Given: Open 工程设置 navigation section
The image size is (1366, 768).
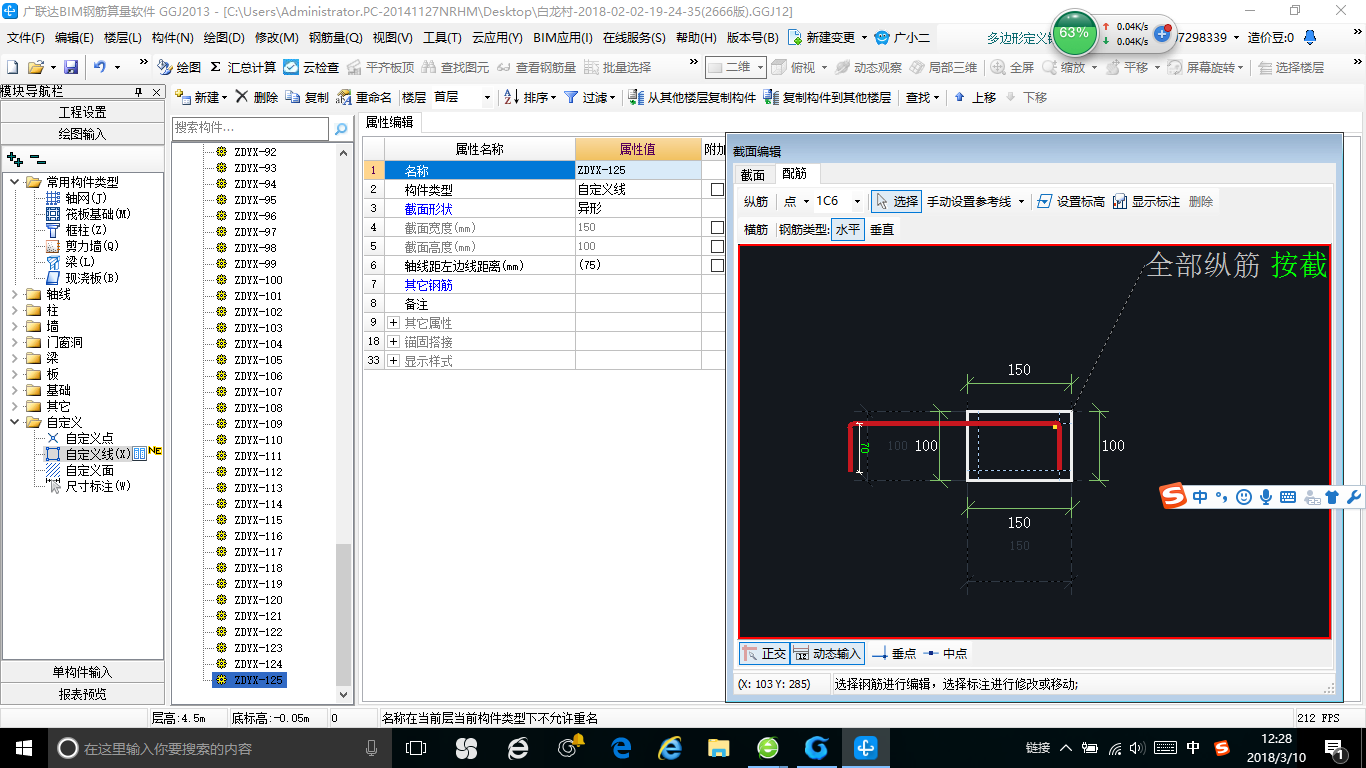Looking at the screenshot, I should point(82,112).
